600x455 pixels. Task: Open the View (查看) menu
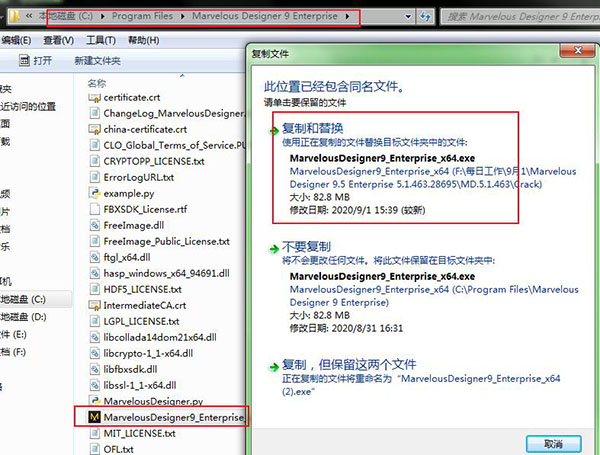pyautogui.click(x=59, y=40)
